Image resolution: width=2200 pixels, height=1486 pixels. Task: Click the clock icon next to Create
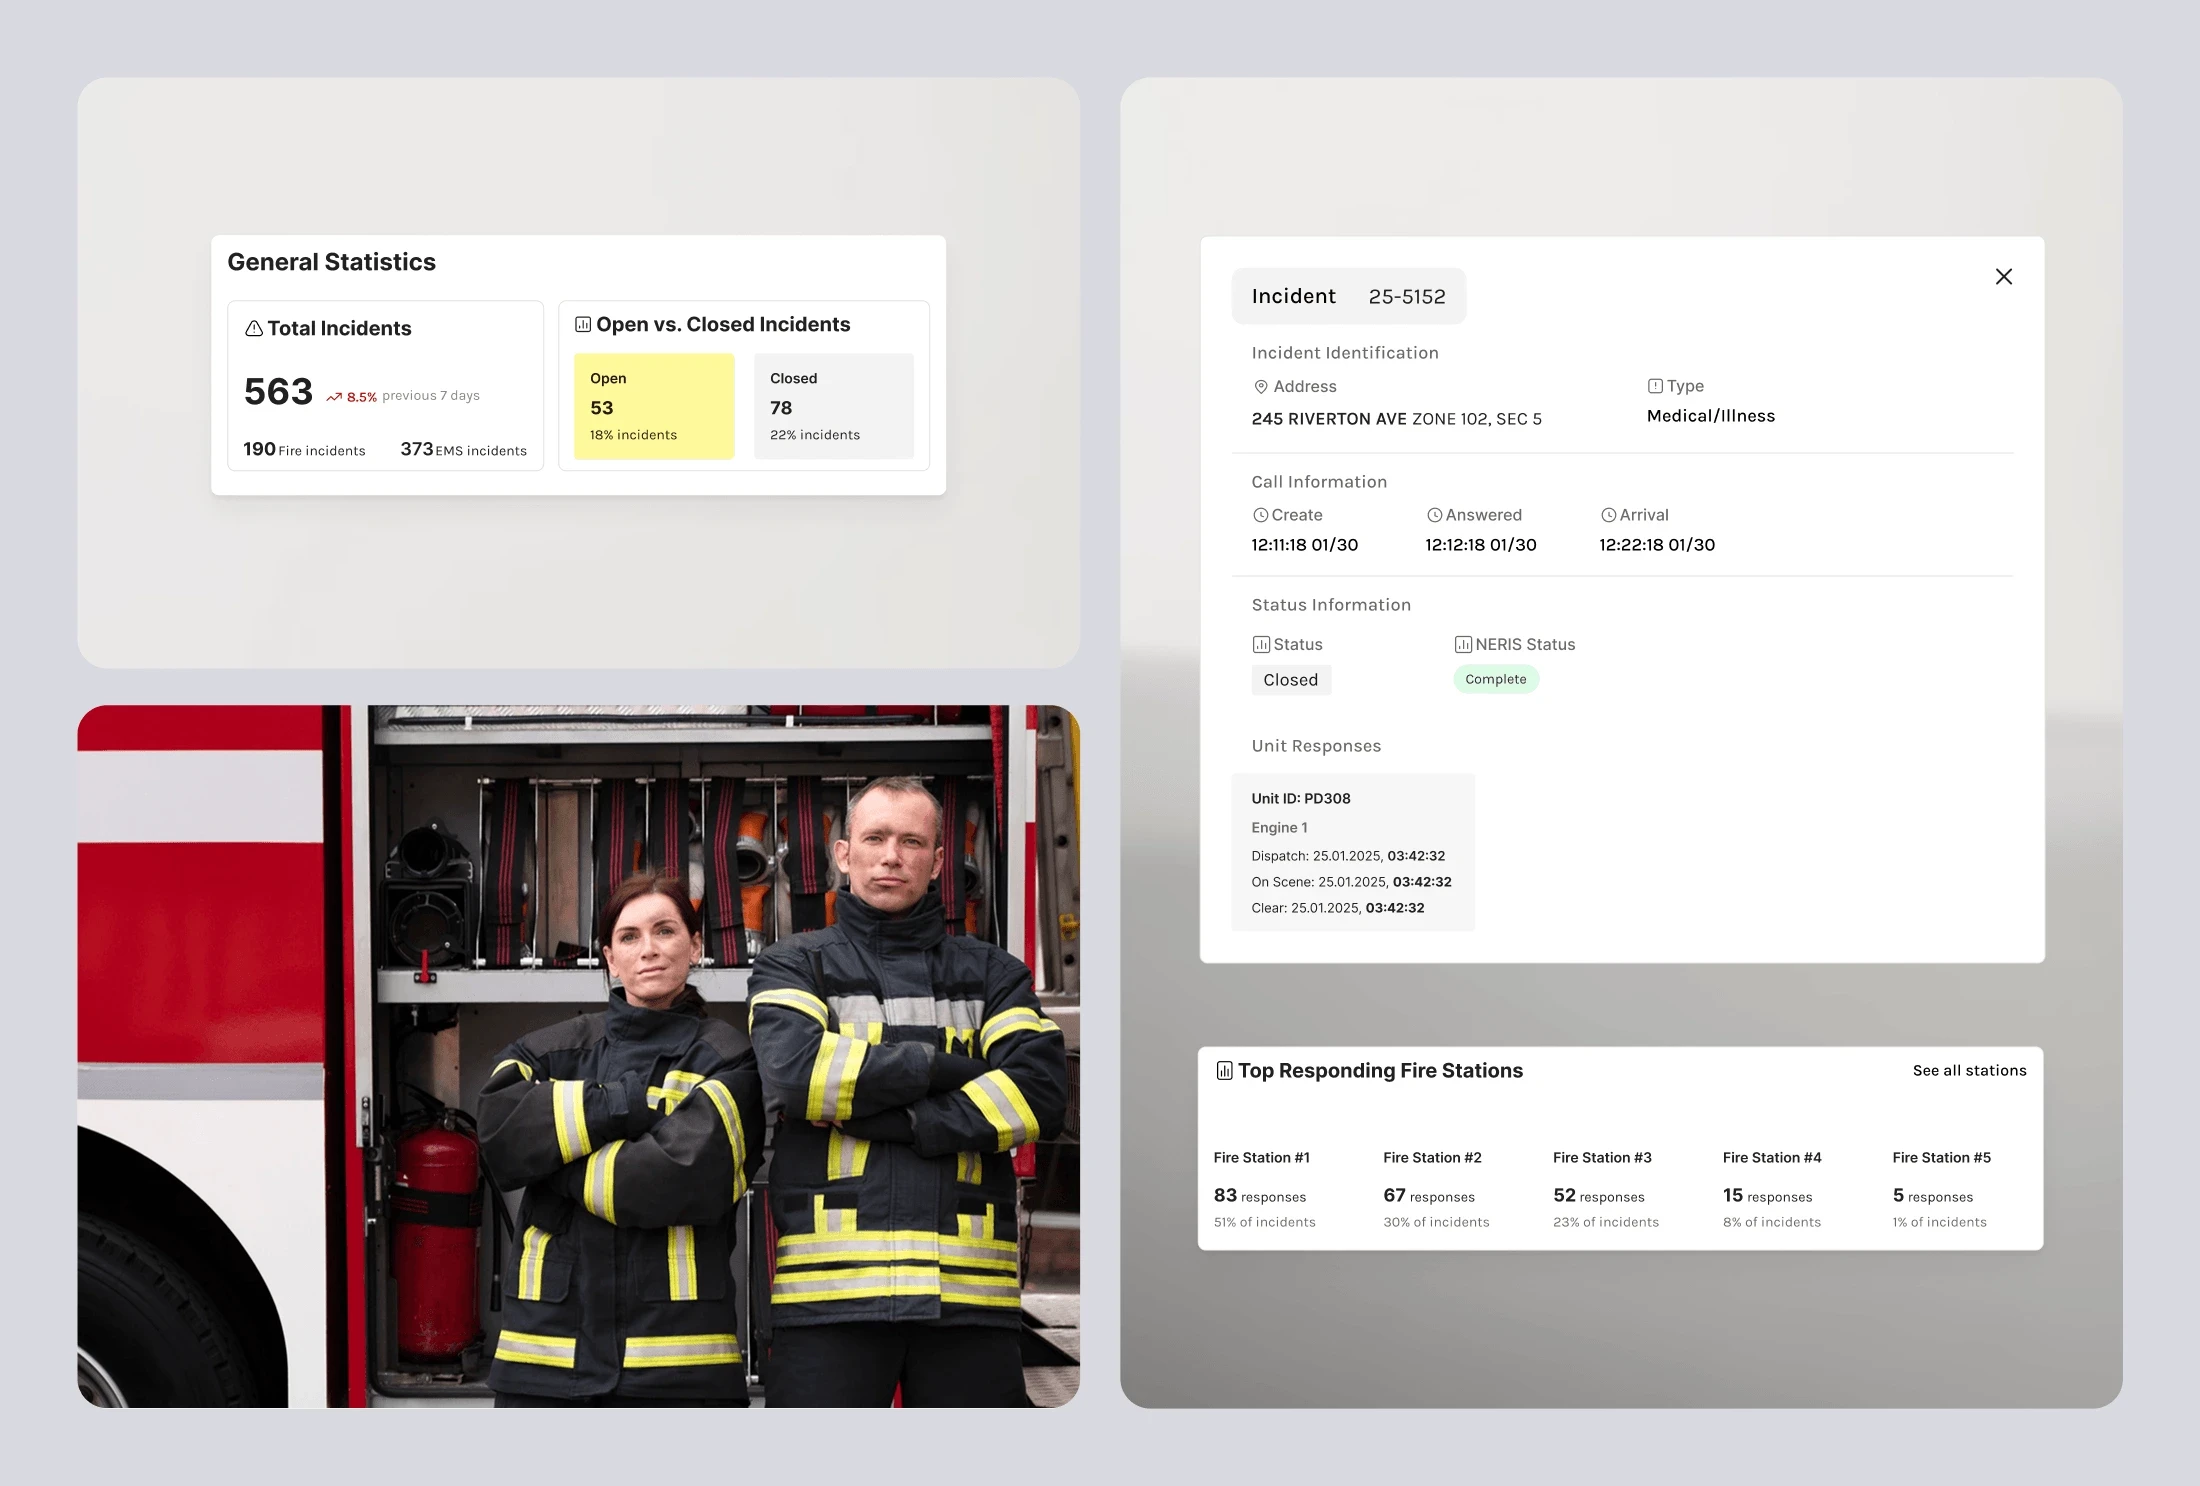(x=1261, y=515)
